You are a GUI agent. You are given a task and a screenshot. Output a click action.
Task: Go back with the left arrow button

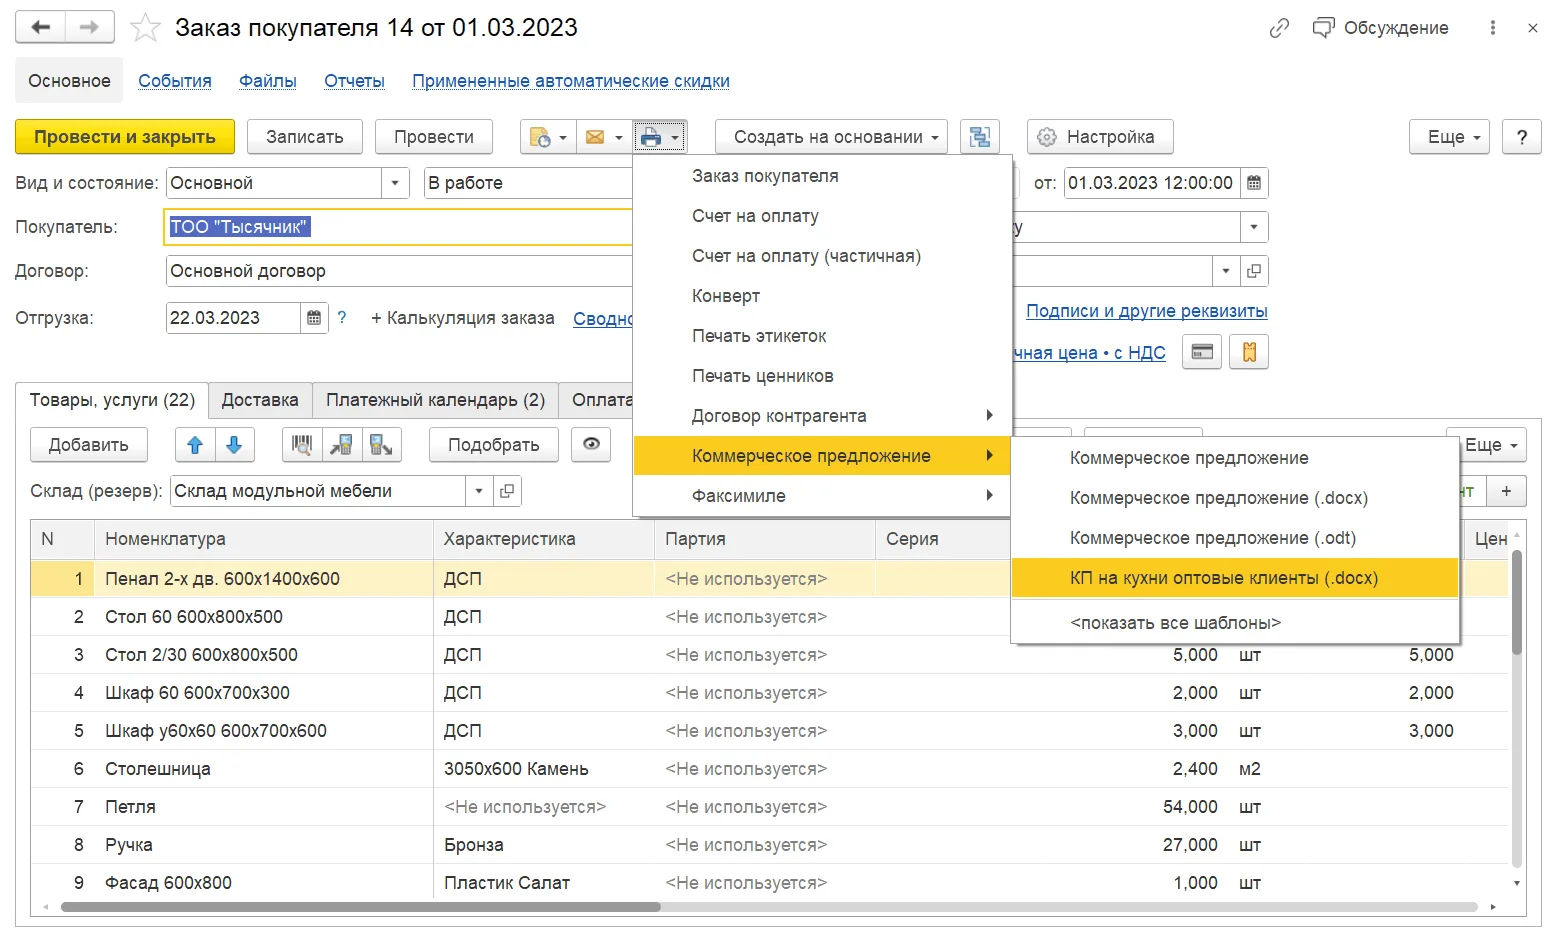[x=40, y=27]
